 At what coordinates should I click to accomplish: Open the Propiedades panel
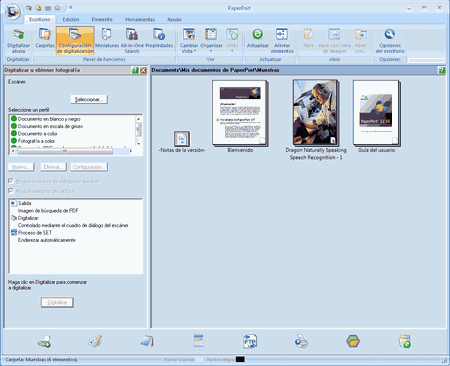159,39
